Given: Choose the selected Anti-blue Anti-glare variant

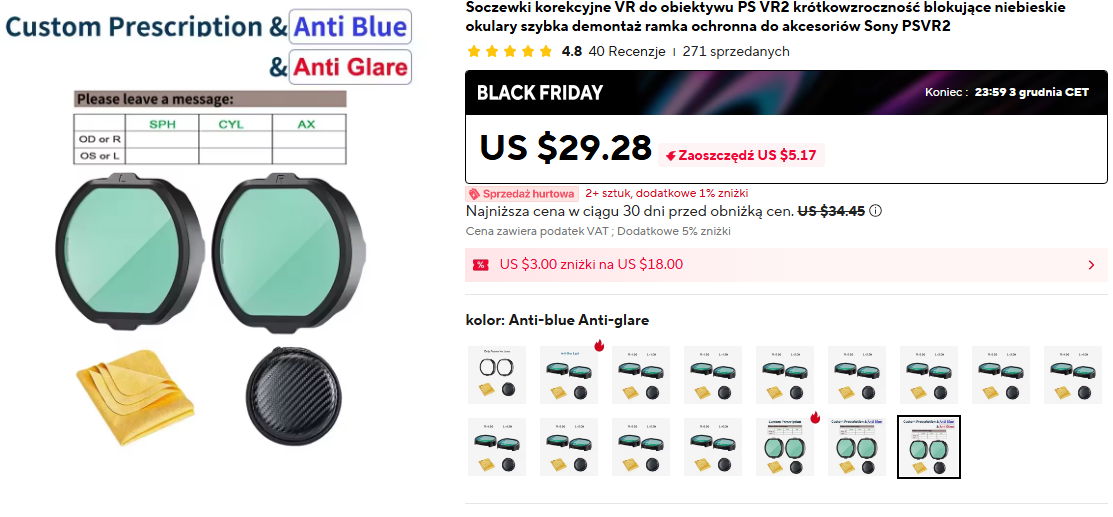Looking at the screenshot, I should pyautogui.click(x=928, y=447).
